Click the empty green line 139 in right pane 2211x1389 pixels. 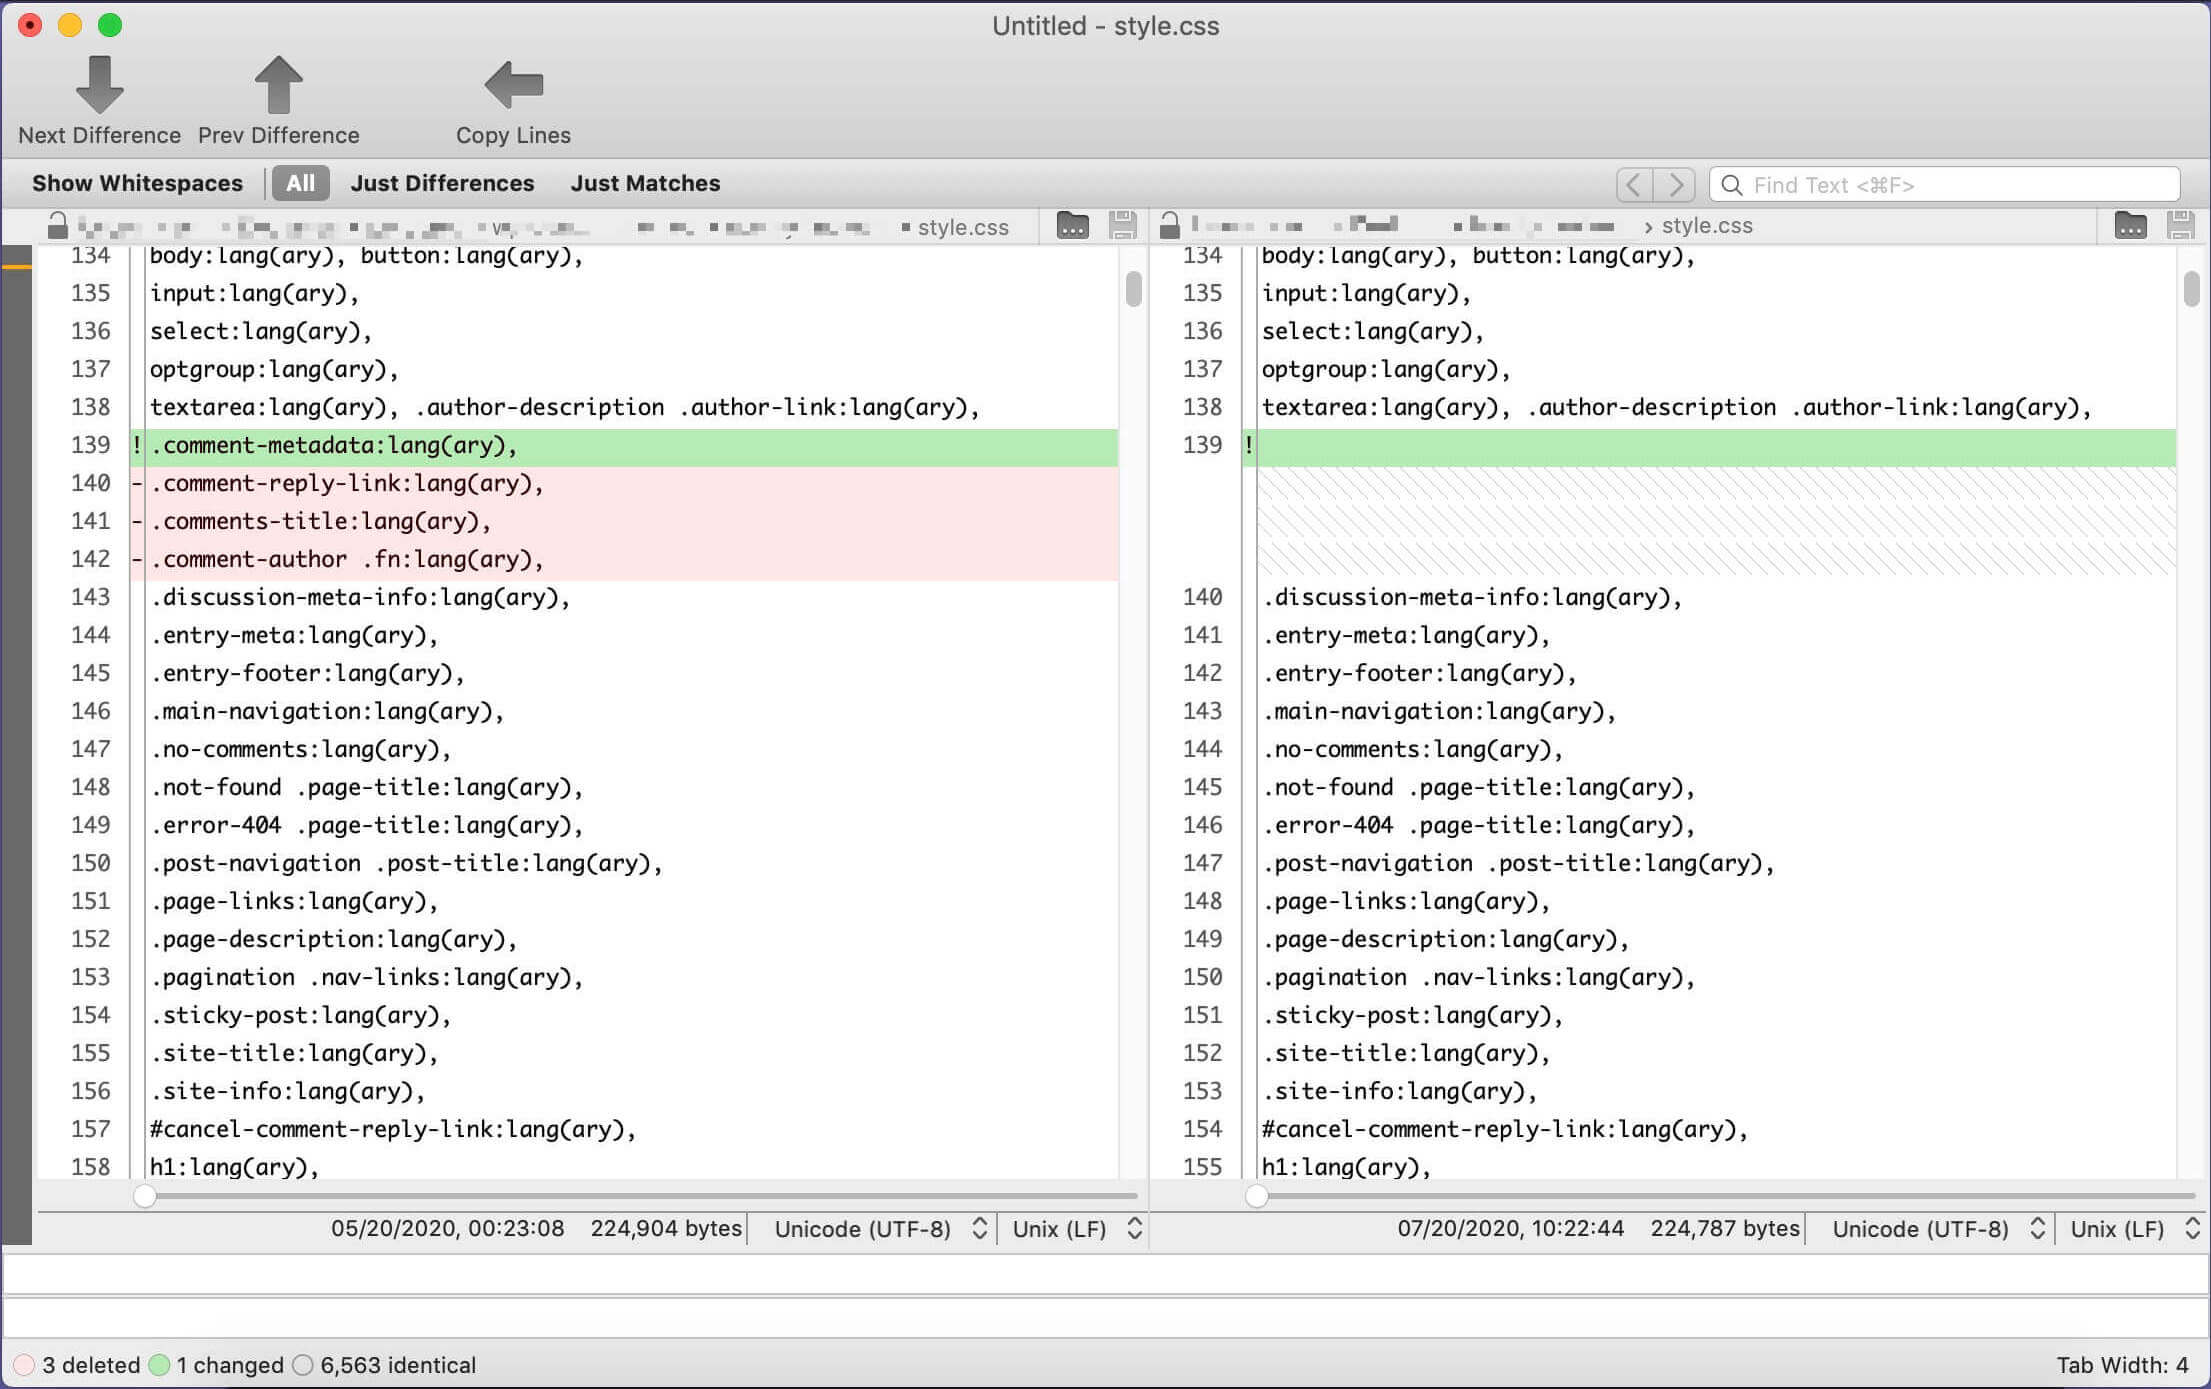click(1716, 446)
